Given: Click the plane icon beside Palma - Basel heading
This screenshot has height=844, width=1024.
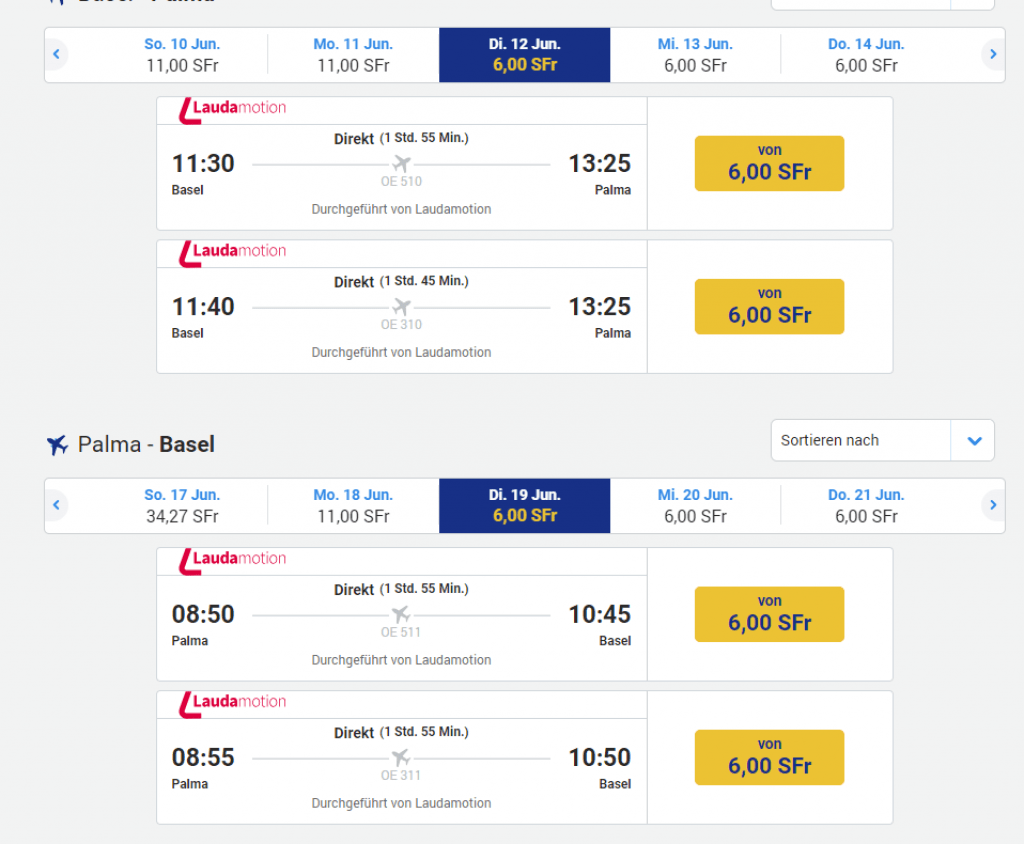Looking at the screenshot, I should pos(57,445).
